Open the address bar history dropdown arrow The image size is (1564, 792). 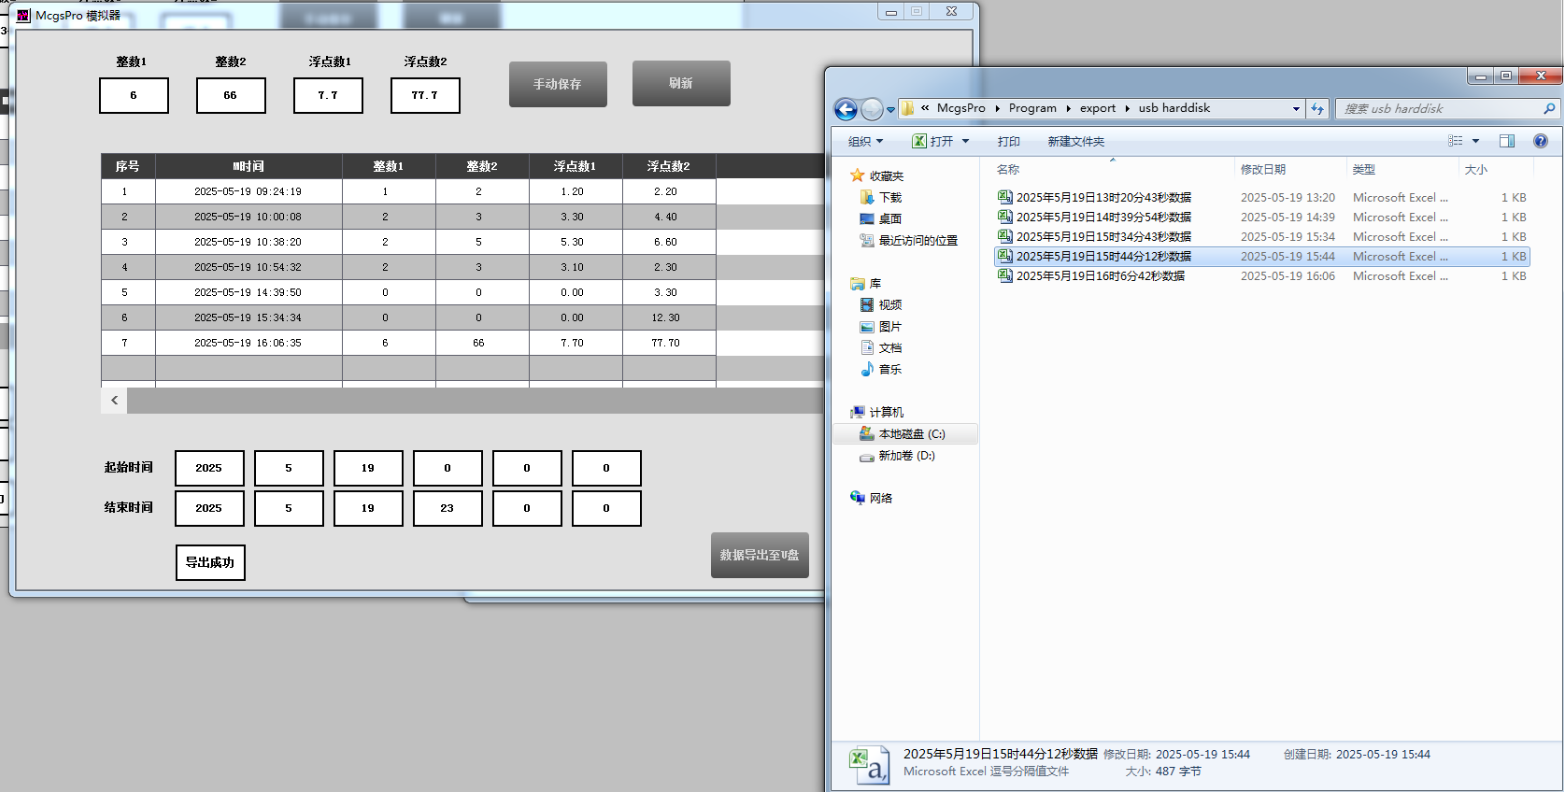(x=1297, y=109)
